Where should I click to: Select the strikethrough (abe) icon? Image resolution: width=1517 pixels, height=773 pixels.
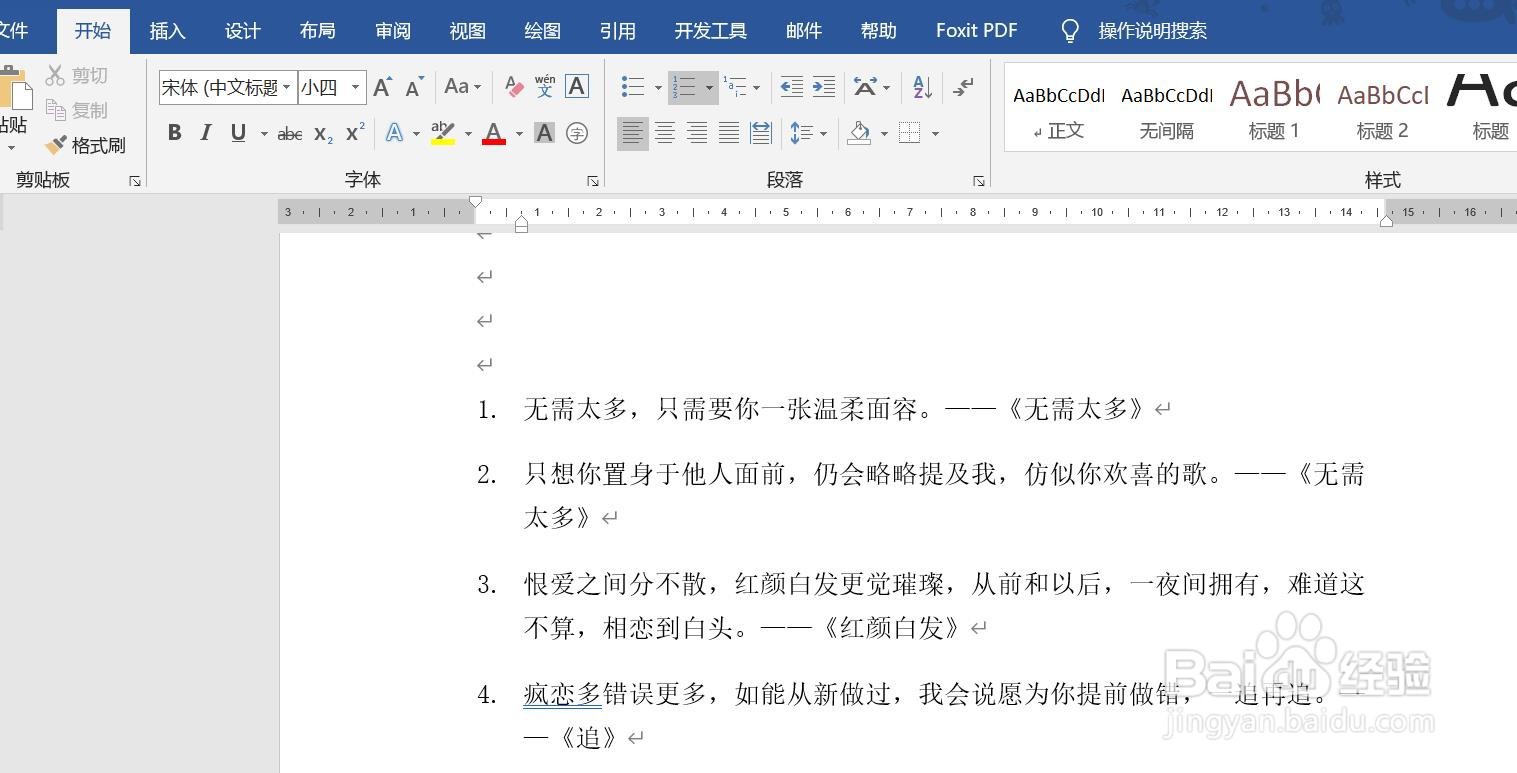[x=288, y=132]
